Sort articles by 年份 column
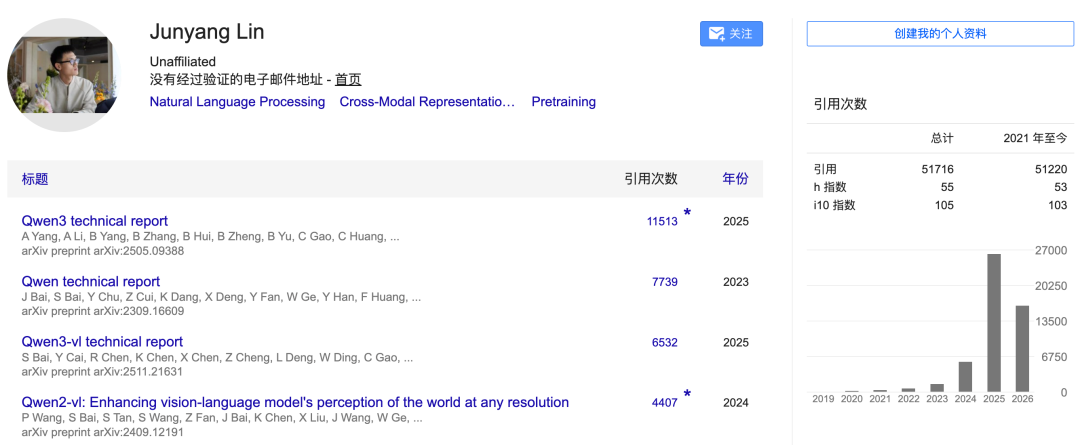Viewport: 1080px width, 445px height. pos(735,179)
